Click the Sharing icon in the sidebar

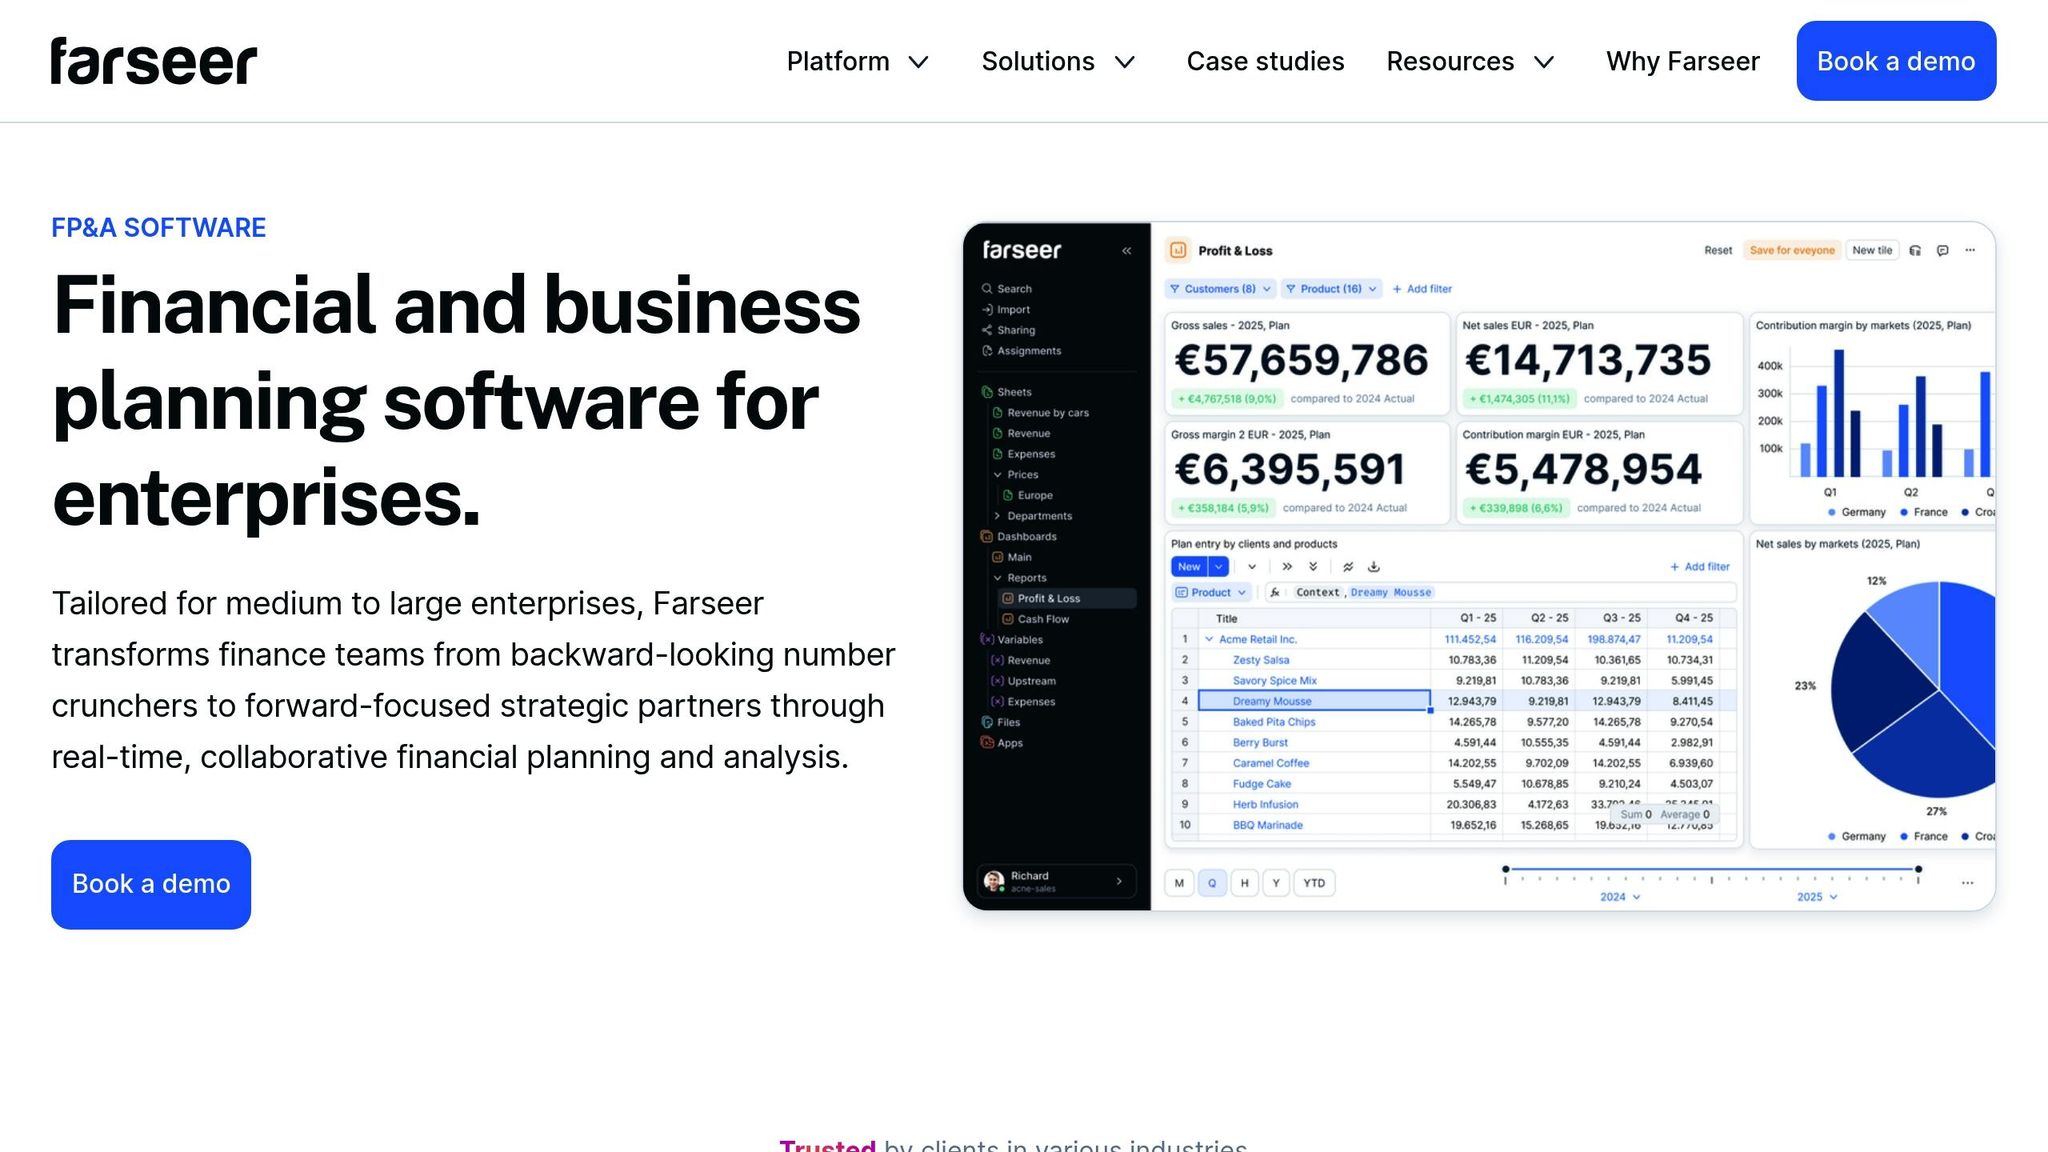pos(987,330)
